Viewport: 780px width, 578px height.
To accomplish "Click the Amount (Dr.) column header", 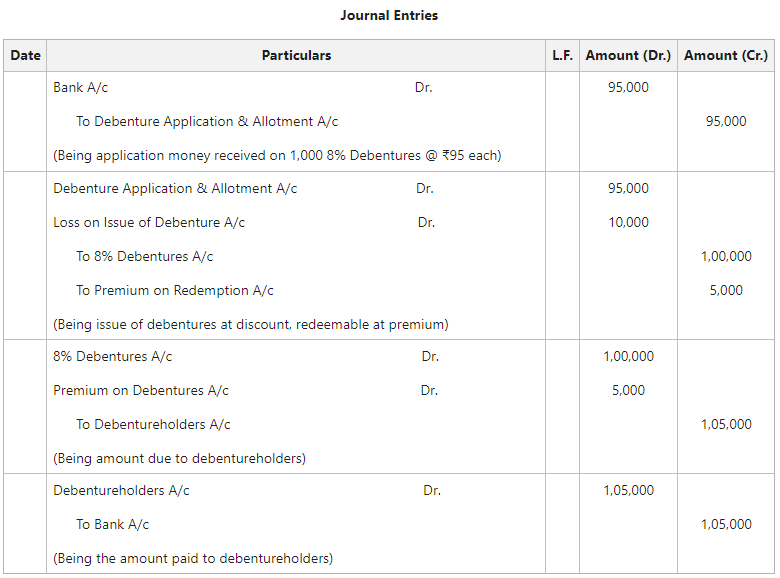I will click(628, 55).
